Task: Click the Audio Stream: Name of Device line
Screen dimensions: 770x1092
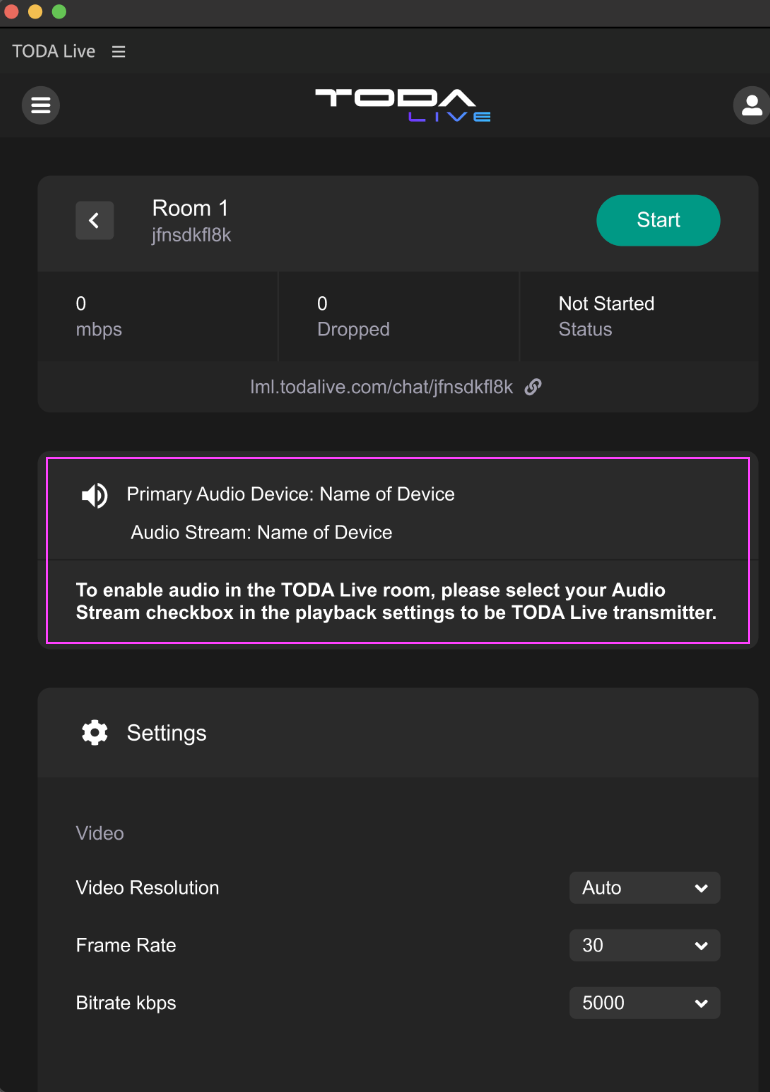Action: [x=261, y=533]
